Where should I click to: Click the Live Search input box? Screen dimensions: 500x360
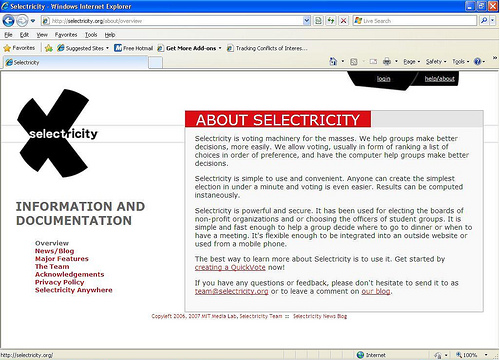click(415, 21)
